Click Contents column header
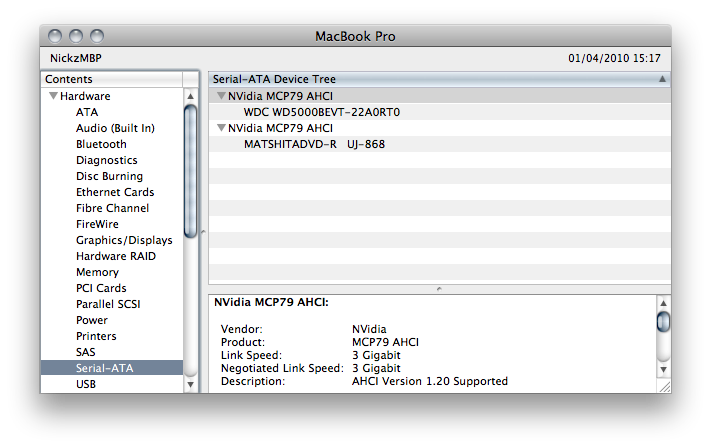 pos(112,79)
